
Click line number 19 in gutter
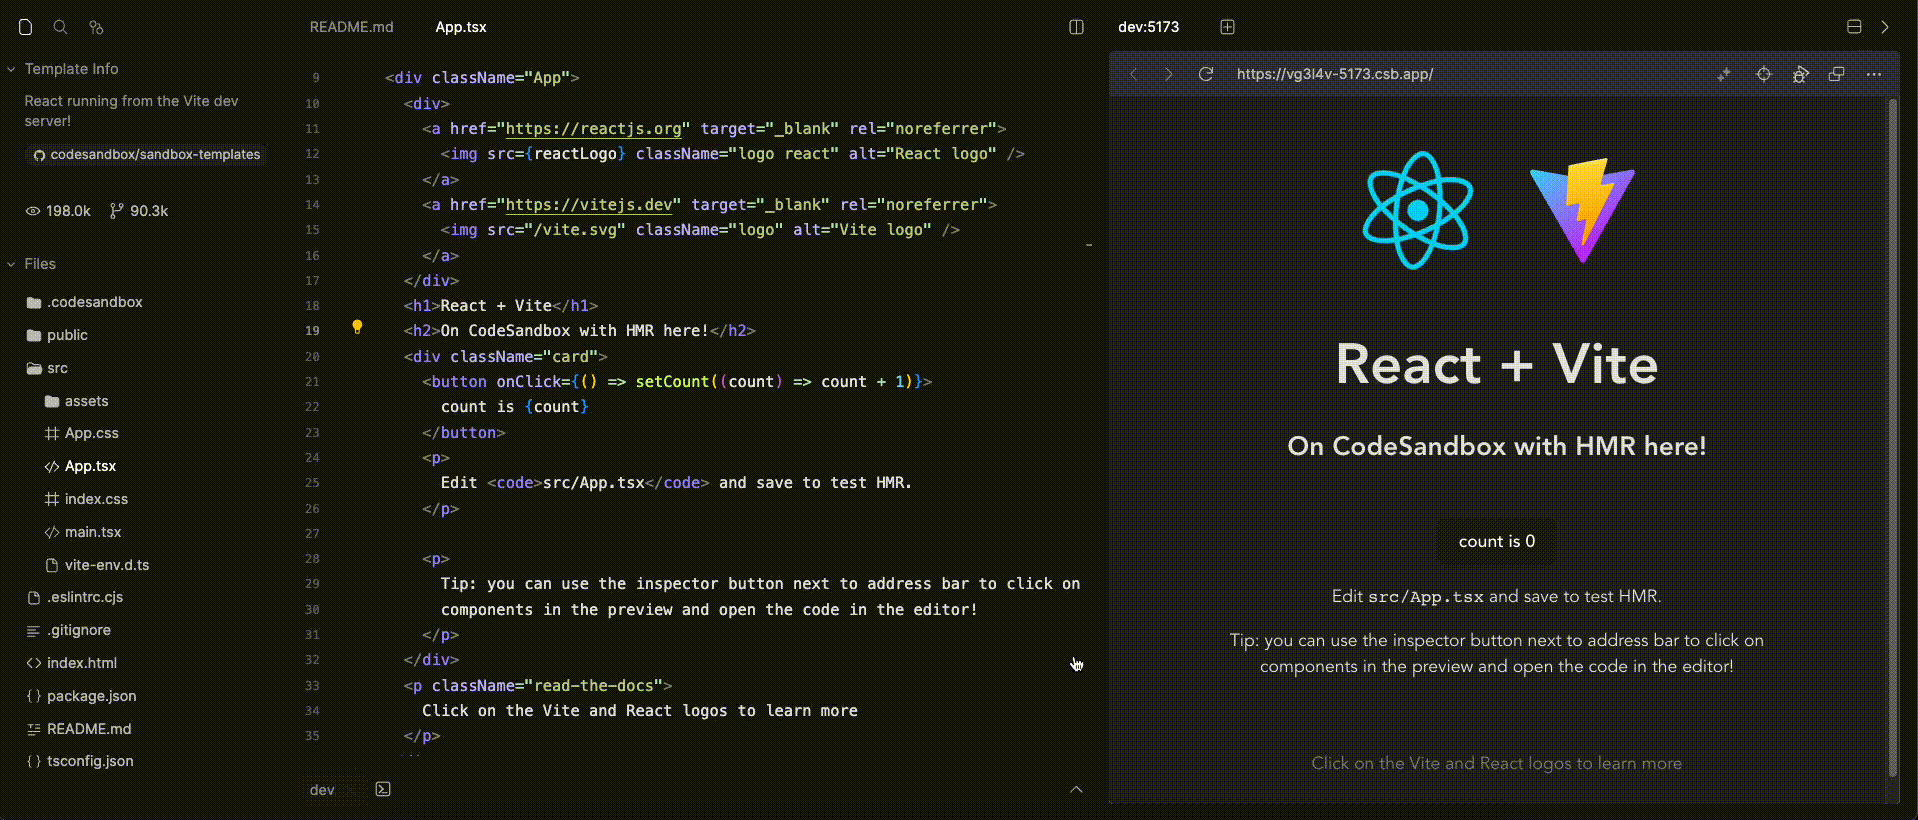coord(312,331)
